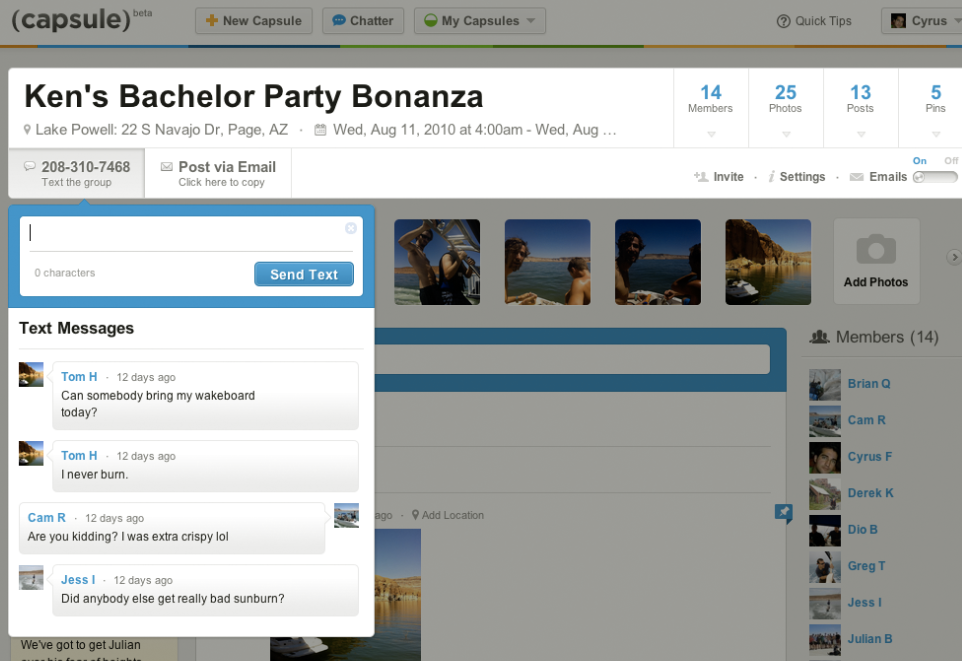
Task: Click Brian Q's member avatar
Action: (824, 384)
